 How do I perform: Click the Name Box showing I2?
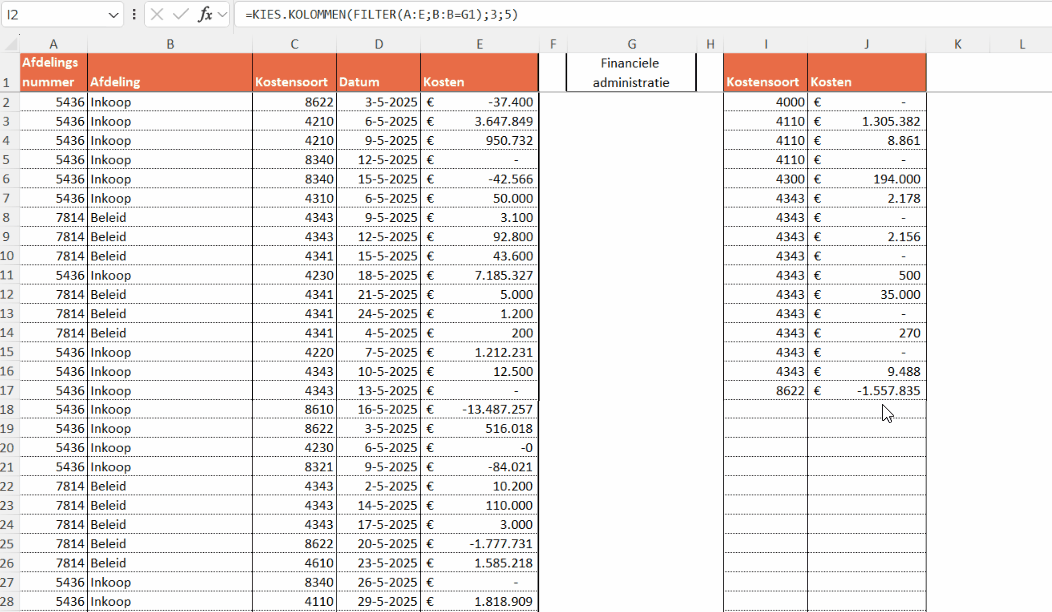tap(55, 15)
